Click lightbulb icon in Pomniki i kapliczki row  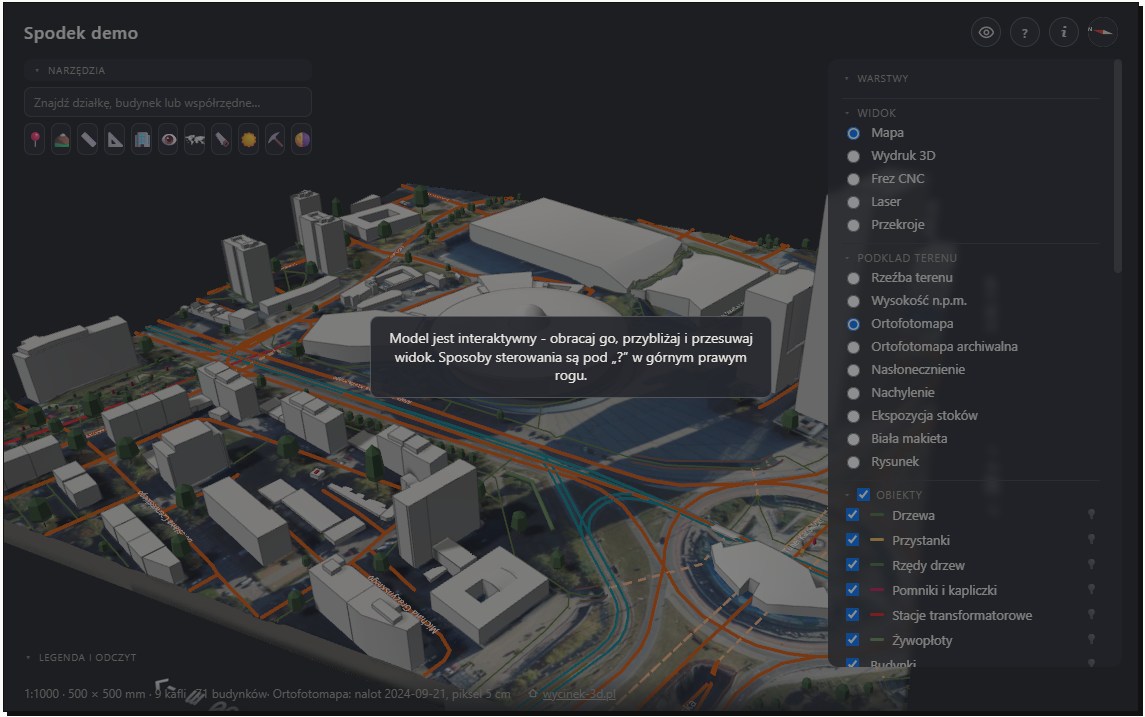click(1092, 589)
